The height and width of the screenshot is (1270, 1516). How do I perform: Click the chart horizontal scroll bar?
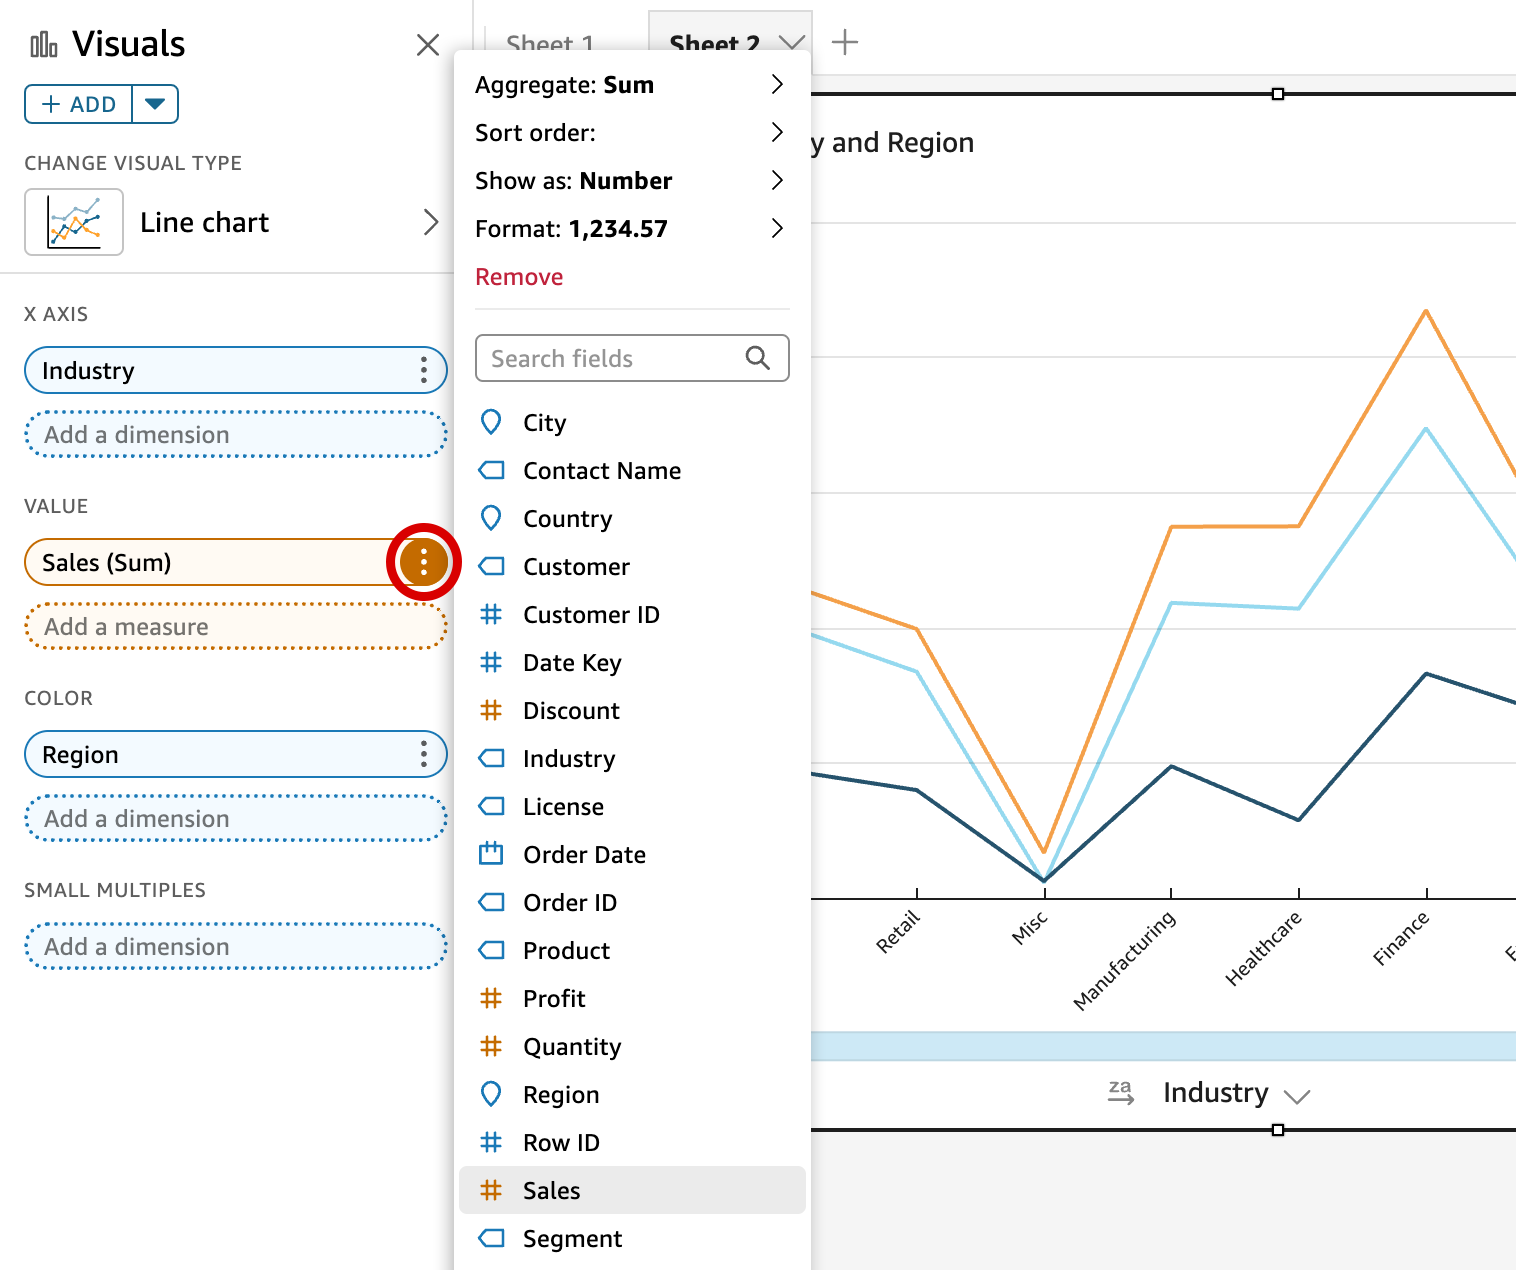[x=1163, y=1046]
